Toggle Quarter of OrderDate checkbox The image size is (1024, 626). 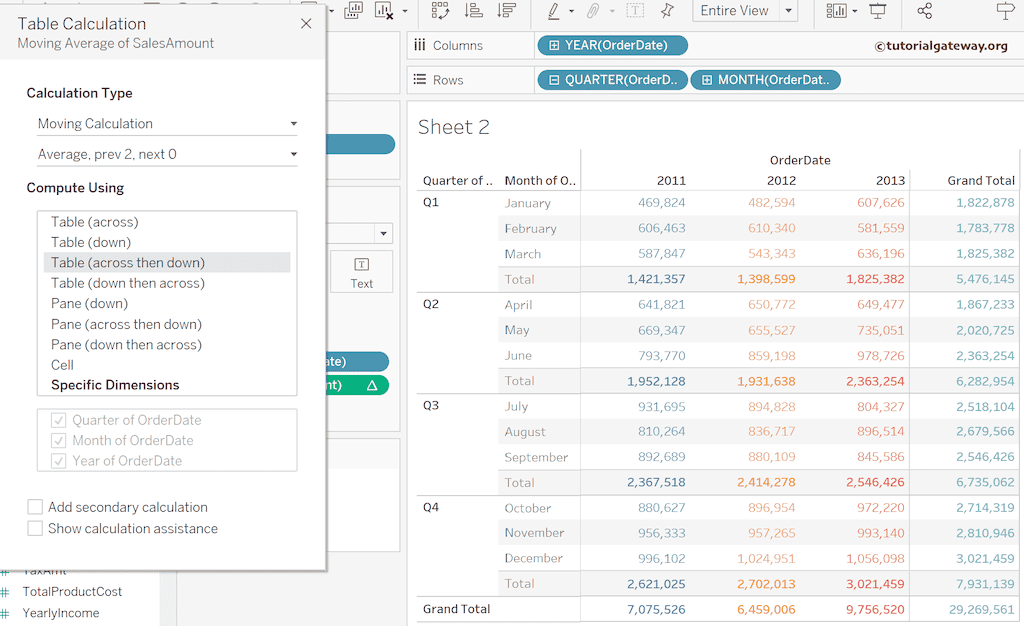pyautogui.click(x=58, y=420)
